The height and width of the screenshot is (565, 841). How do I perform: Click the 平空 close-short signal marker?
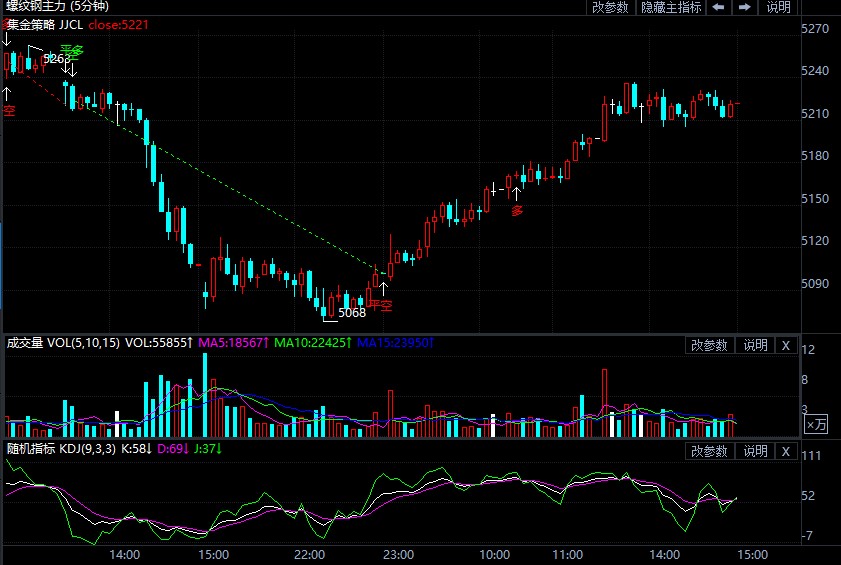380,305
